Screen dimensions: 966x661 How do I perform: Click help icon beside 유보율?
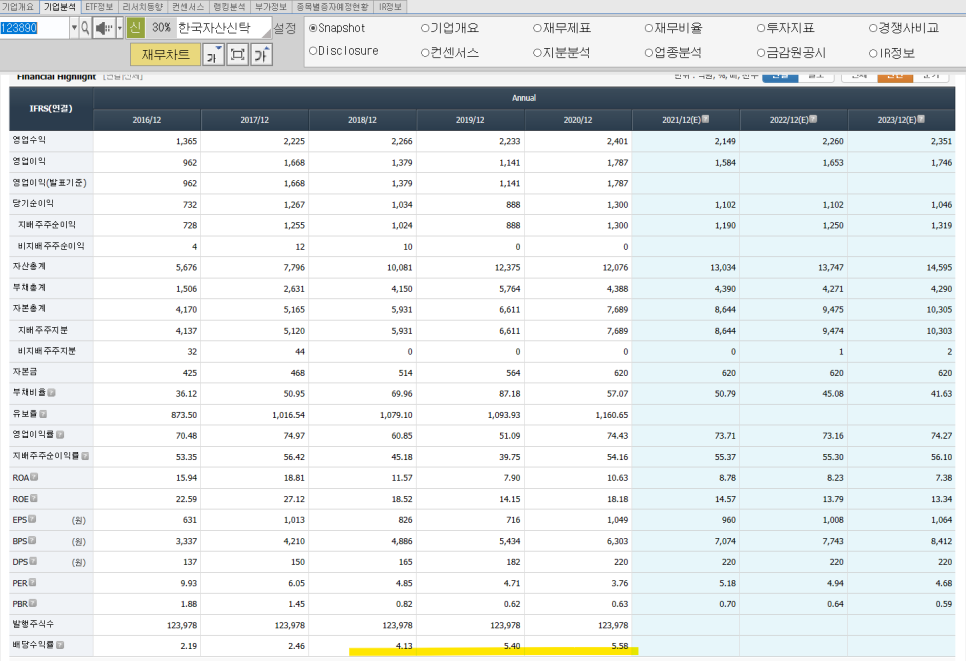coord(43,414)
